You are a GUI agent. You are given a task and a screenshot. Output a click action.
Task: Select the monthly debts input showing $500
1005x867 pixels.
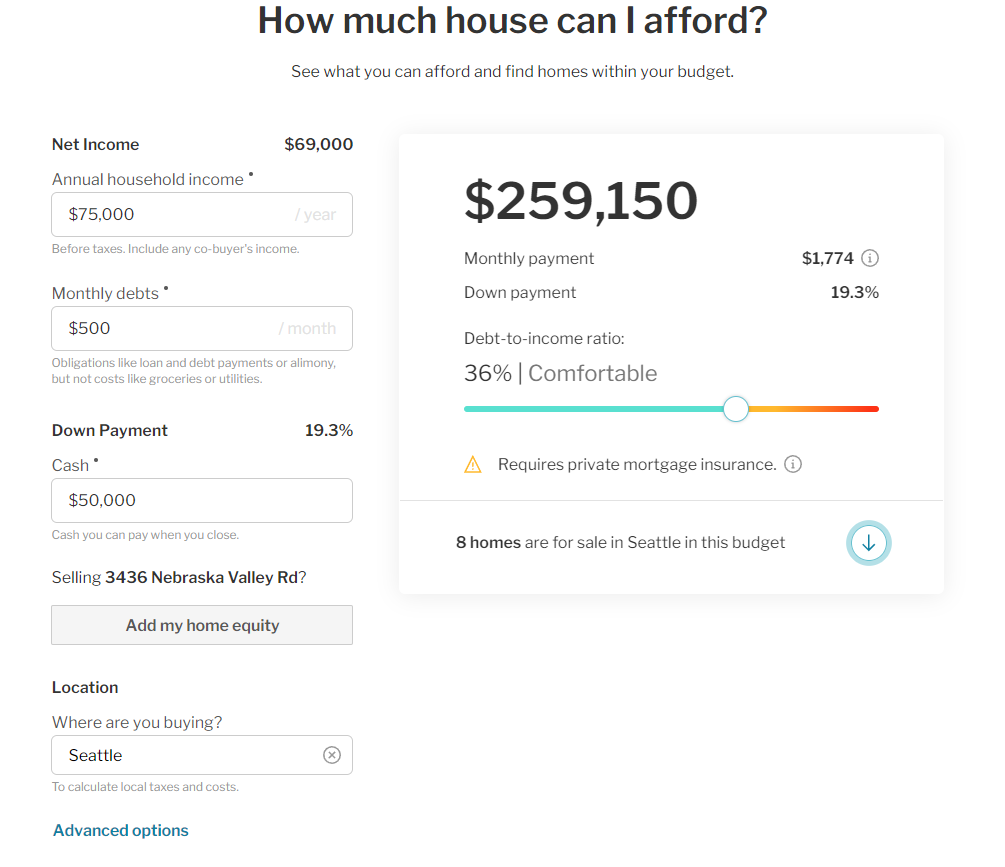point(201,328)
